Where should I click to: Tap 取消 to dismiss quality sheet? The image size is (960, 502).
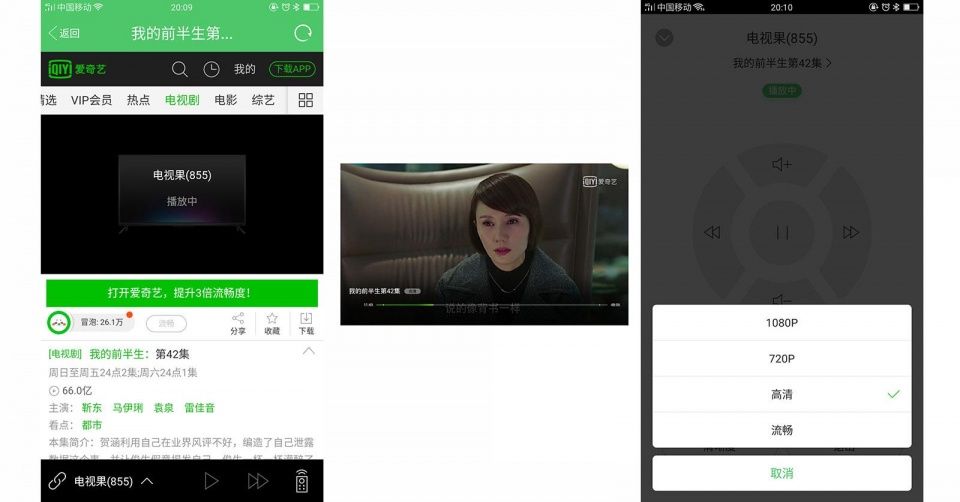coord(782,473)
